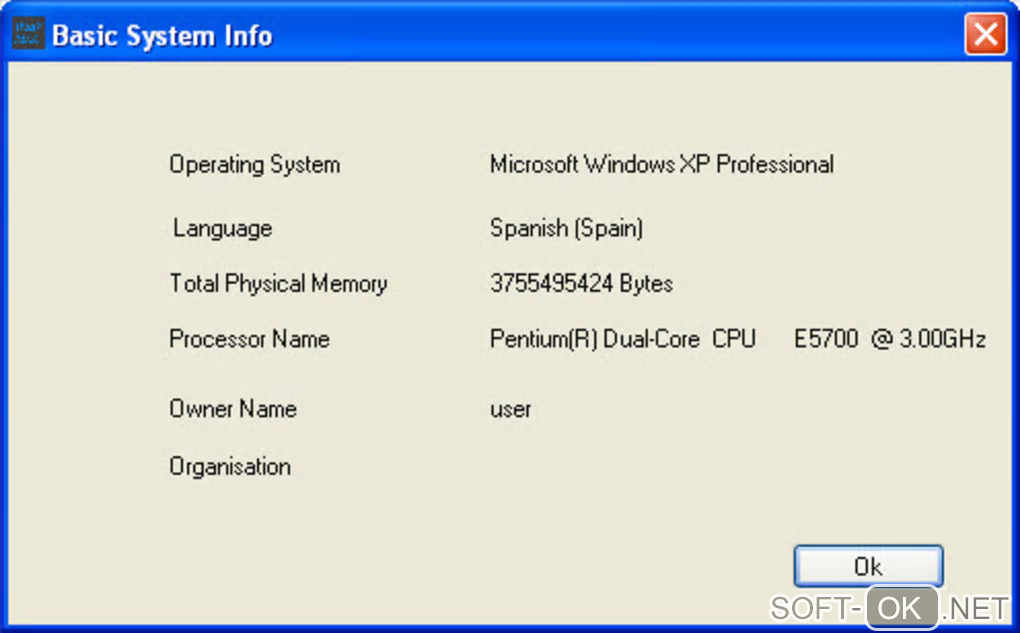Click the 'Owner Name' label

point(233,409)
